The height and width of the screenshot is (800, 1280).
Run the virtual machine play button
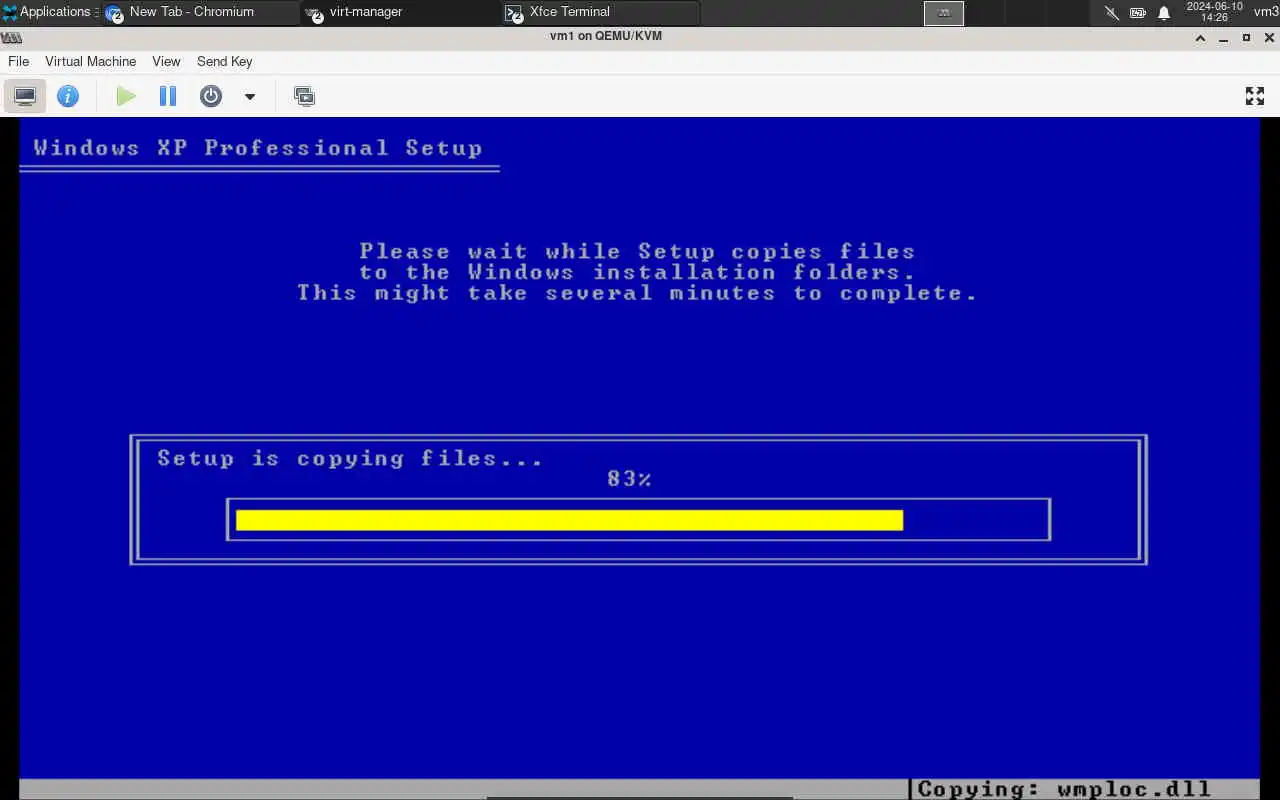pyautogui.click(x=126, y=96)
